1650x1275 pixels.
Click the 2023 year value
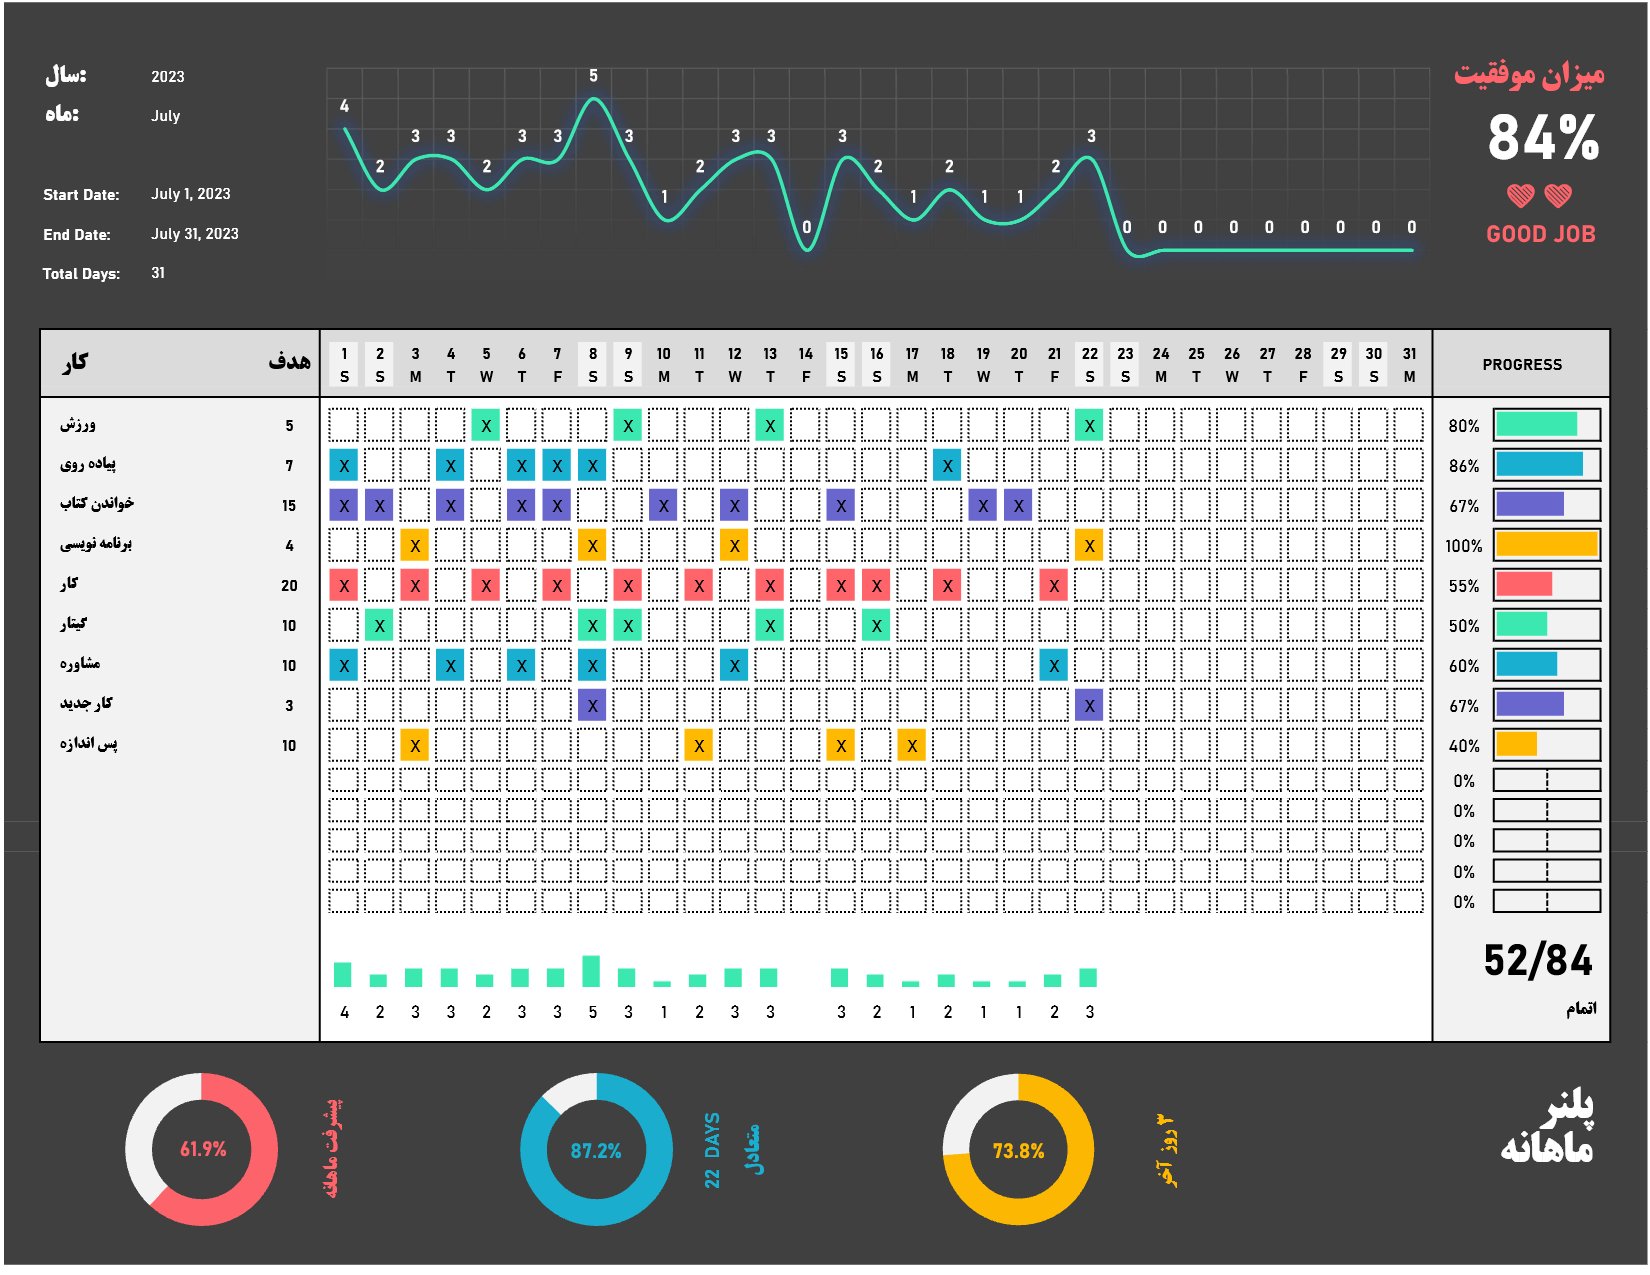168,77
